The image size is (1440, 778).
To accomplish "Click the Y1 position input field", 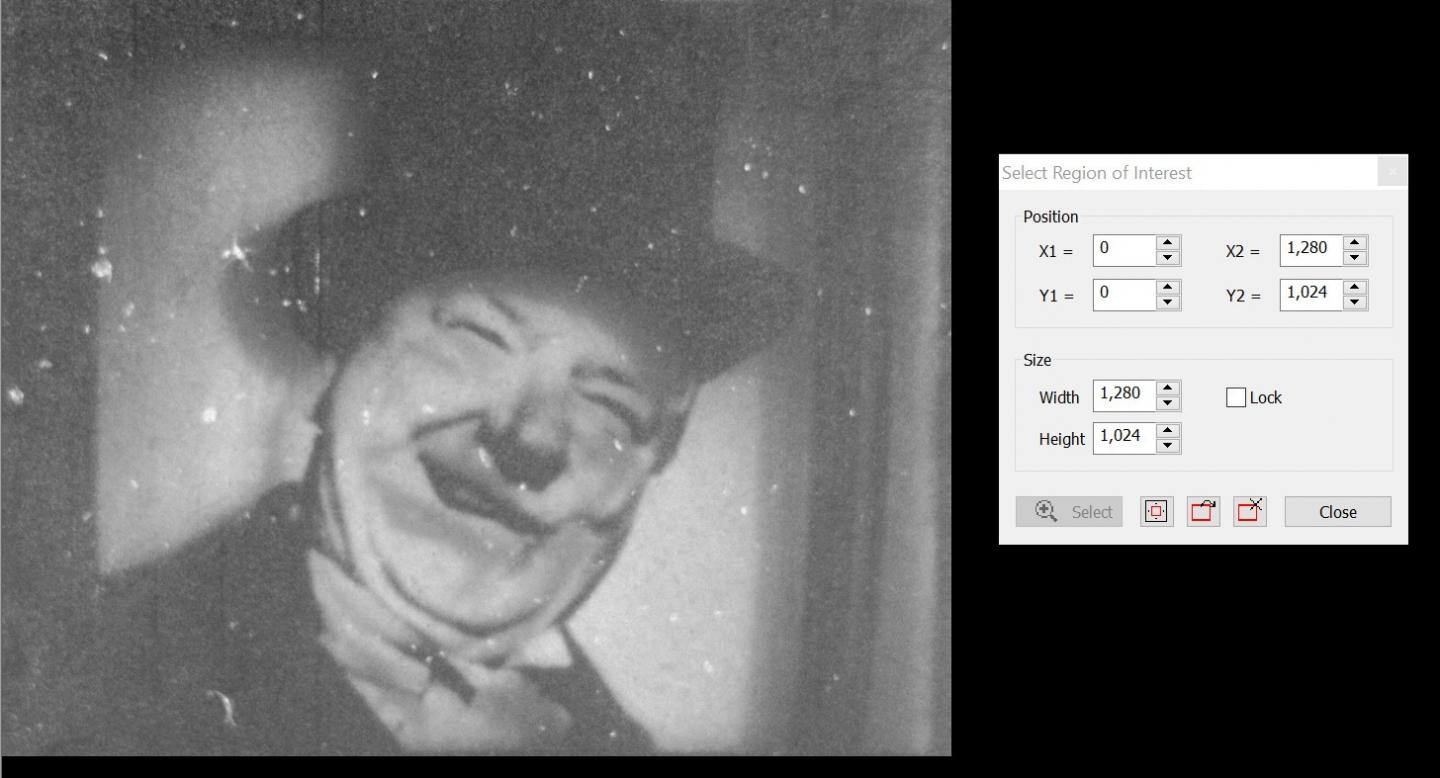I will pos(1125,295).
